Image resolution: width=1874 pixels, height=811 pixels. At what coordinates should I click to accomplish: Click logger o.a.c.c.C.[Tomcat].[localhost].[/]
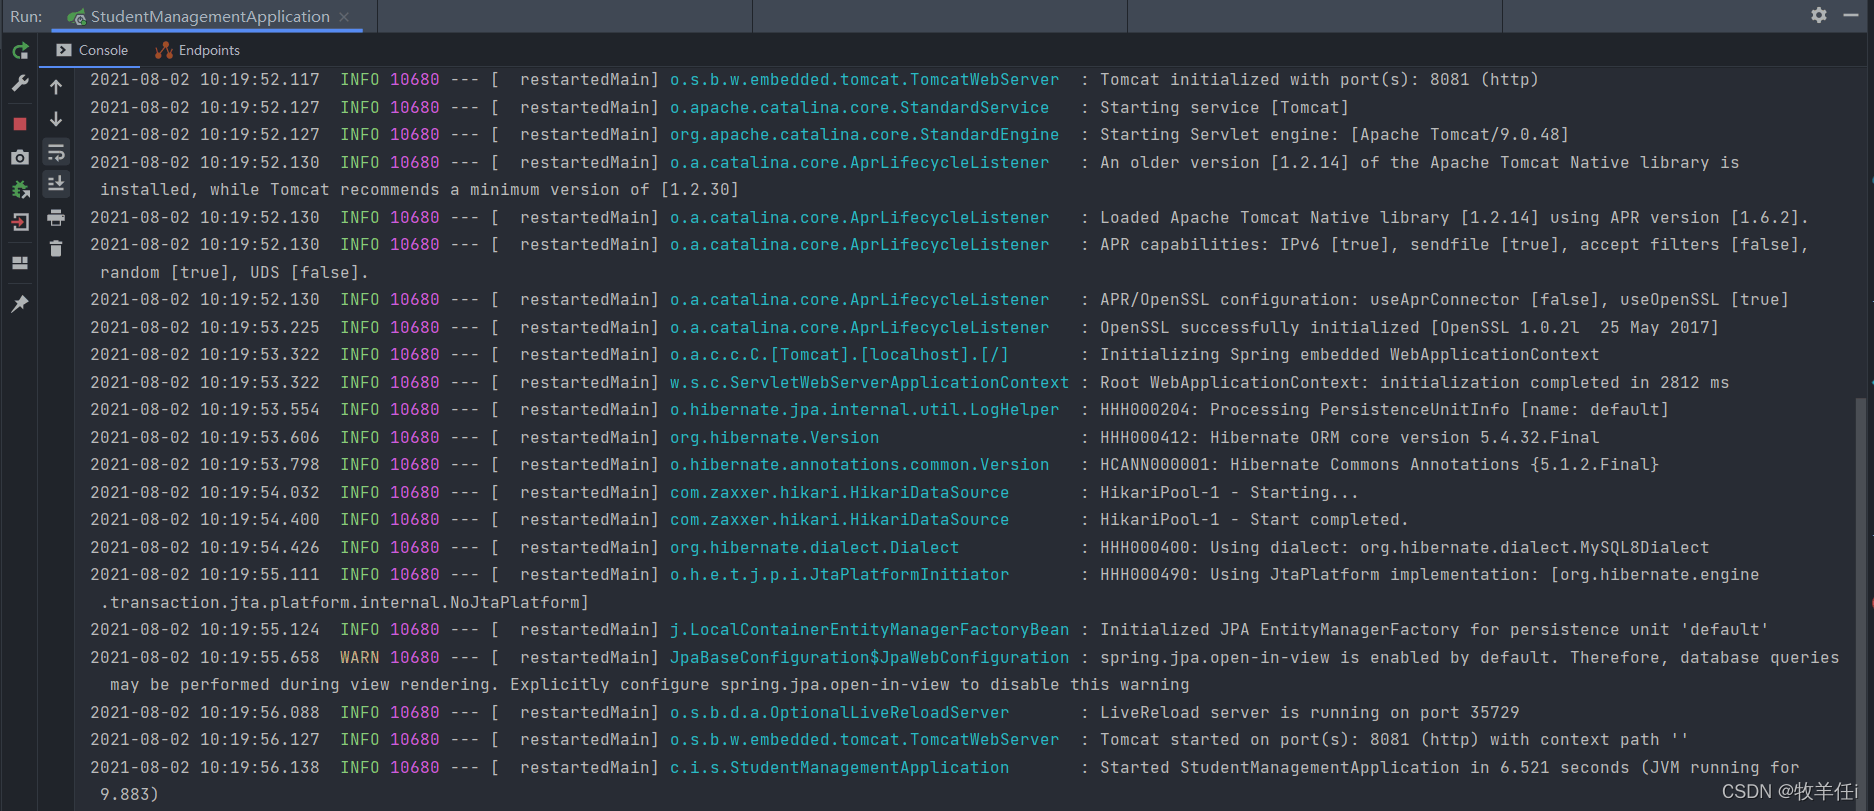pyautogui.click(x=839, y=354)
